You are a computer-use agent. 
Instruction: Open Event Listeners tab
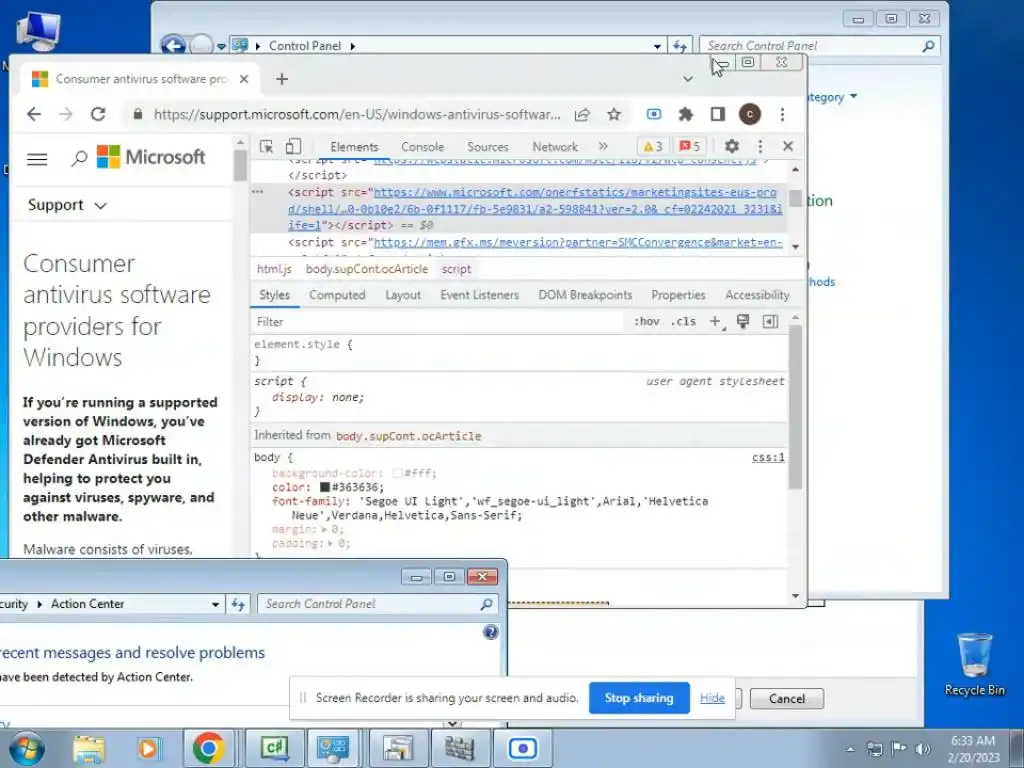479,295
